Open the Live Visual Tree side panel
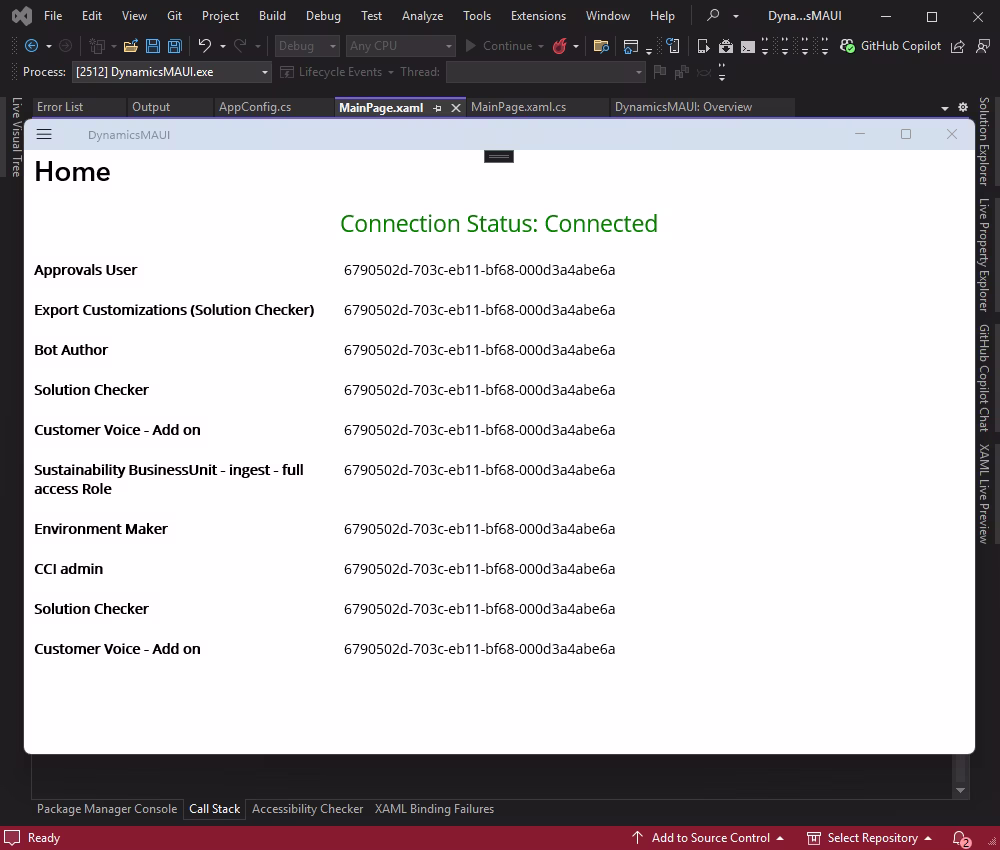 [x=17, y=137]
